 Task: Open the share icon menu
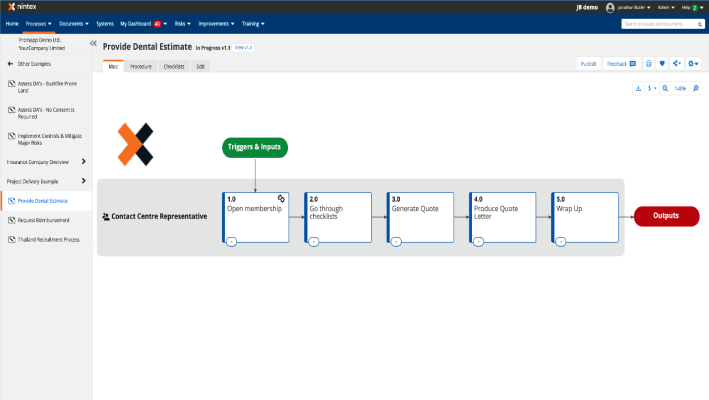[x=677, y=63]
